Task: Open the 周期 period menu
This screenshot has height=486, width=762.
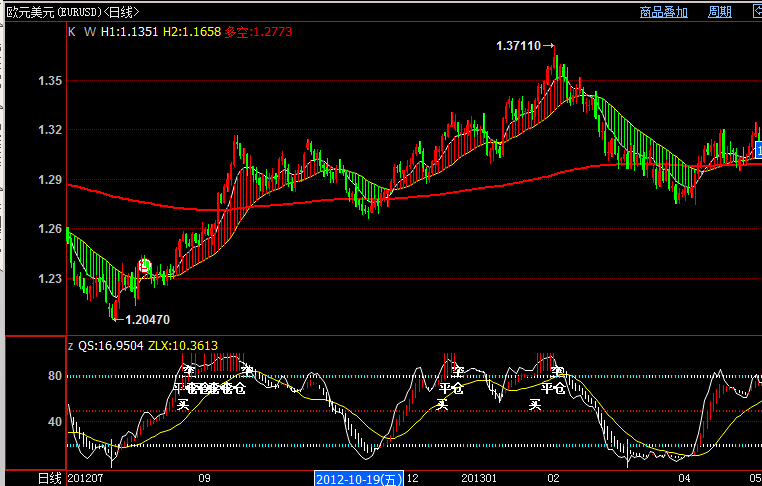Action: pyautogui.click(x=720, y=12)
